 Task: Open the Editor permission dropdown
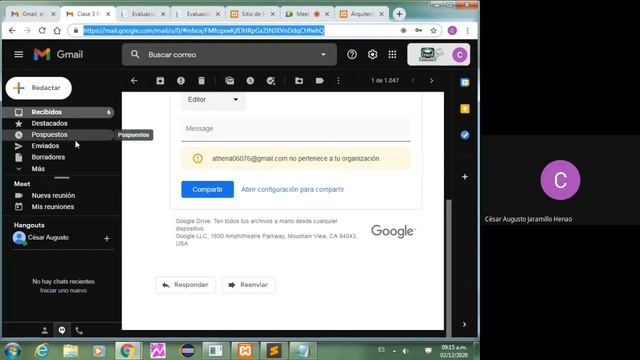point(213,100)
